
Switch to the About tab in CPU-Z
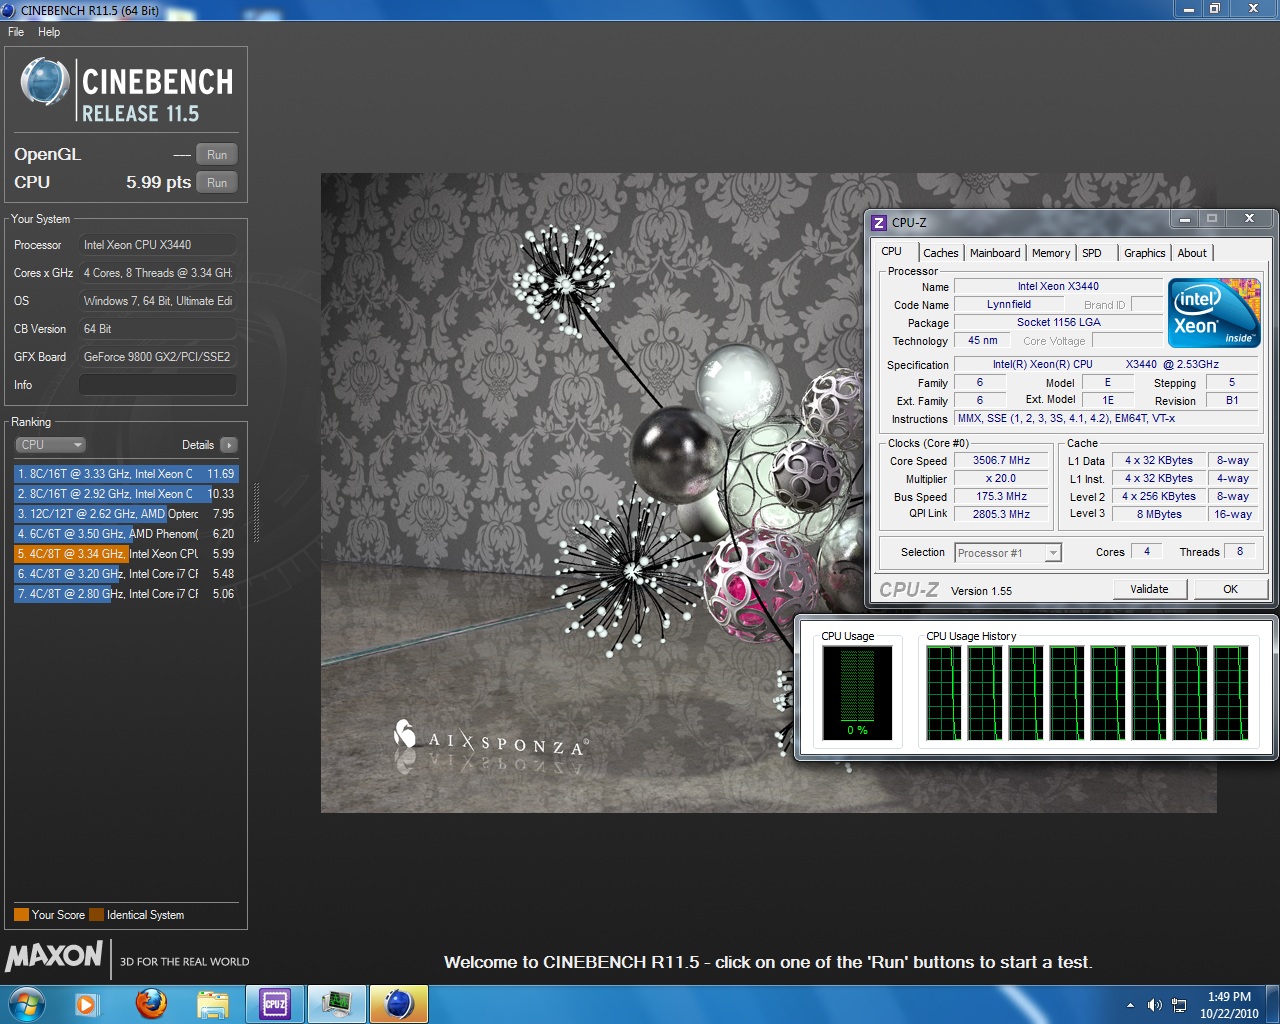pyautogui.click(x=1192, y=253)
